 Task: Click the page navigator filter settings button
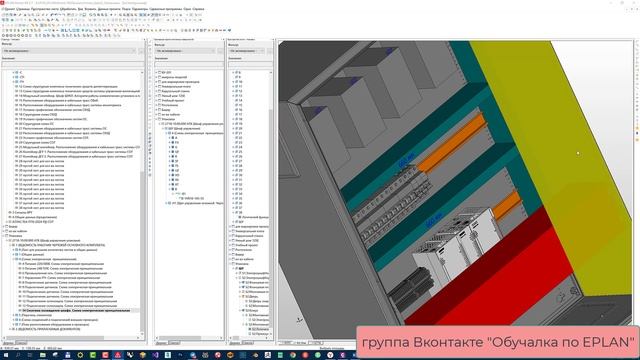141,51
